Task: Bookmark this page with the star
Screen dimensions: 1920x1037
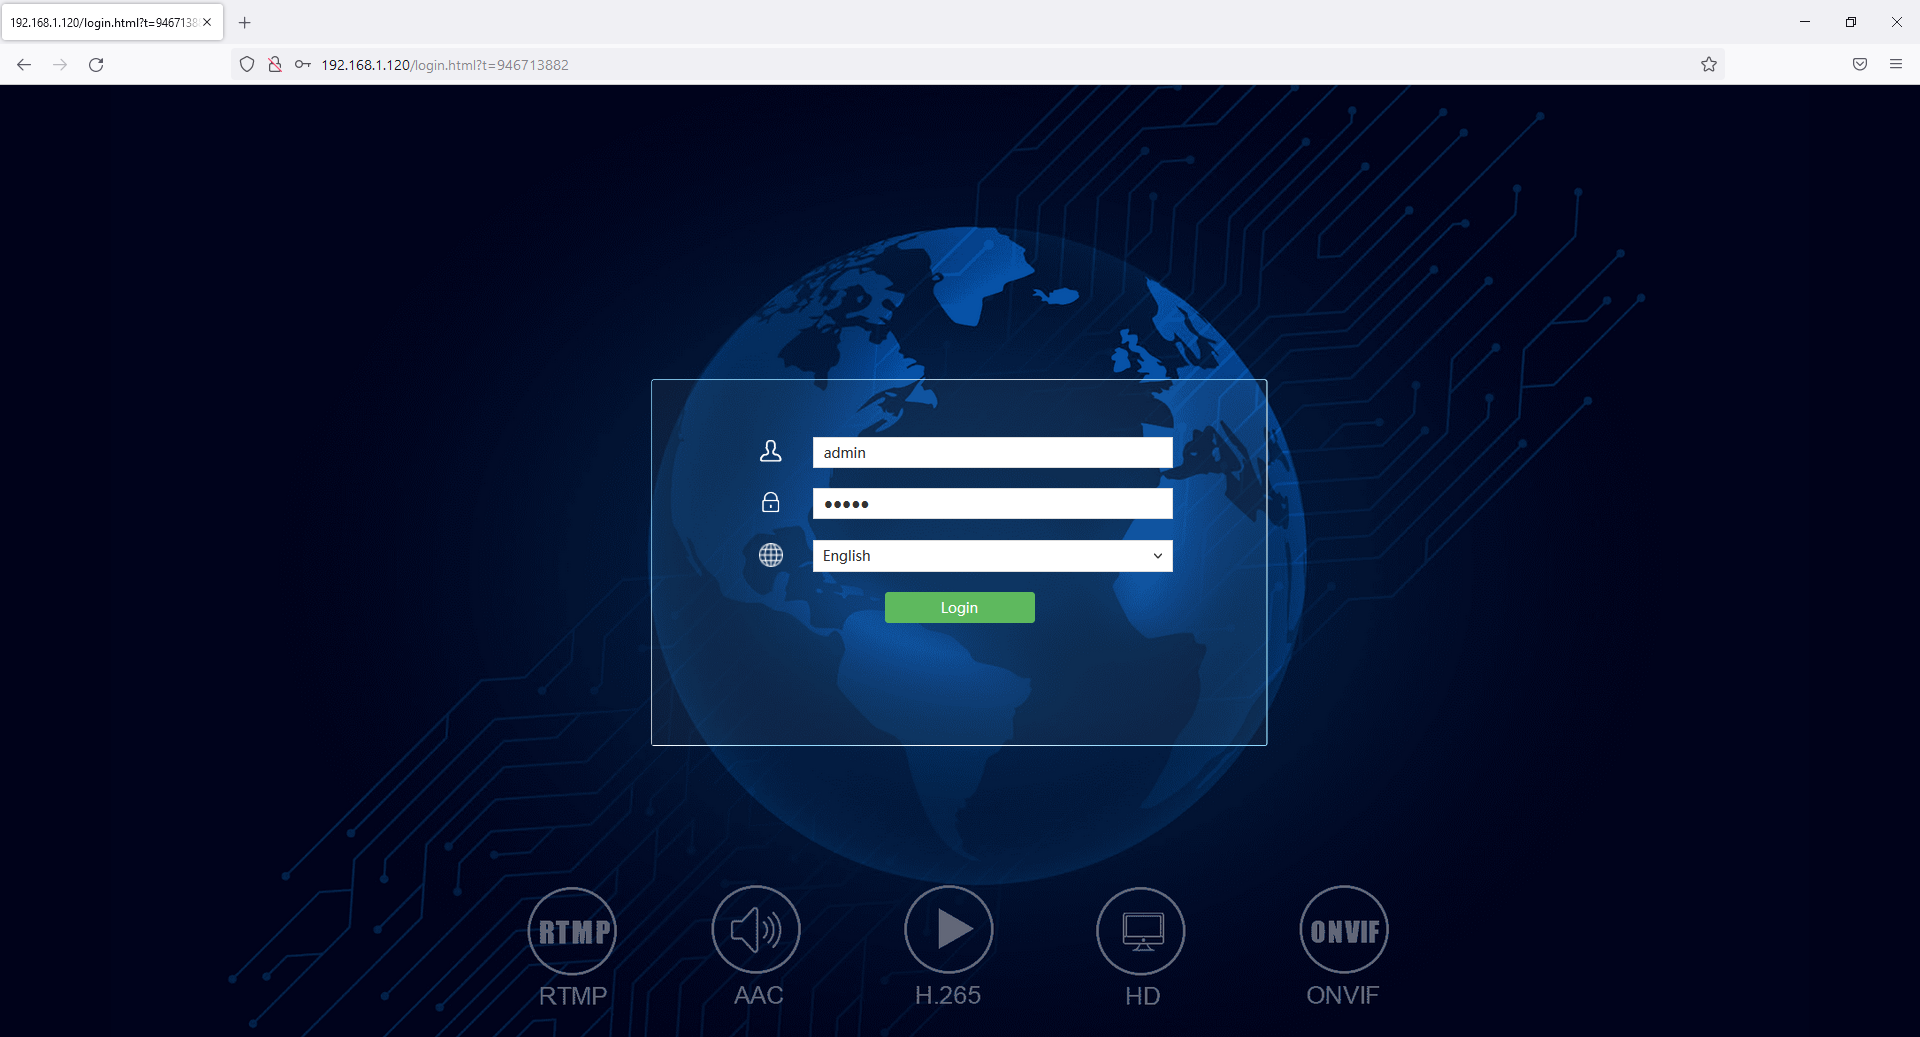Action: tap(1709, 65)
